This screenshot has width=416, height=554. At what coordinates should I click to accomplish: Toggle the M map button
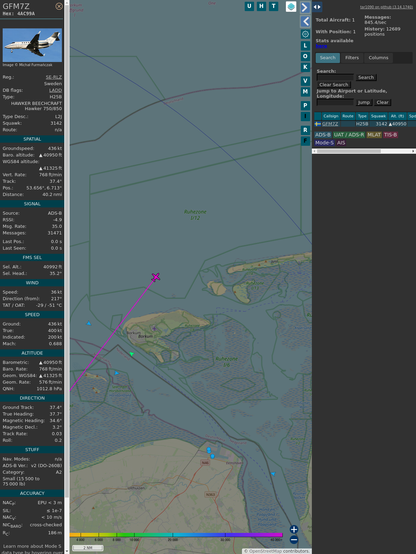coord(305,92)
